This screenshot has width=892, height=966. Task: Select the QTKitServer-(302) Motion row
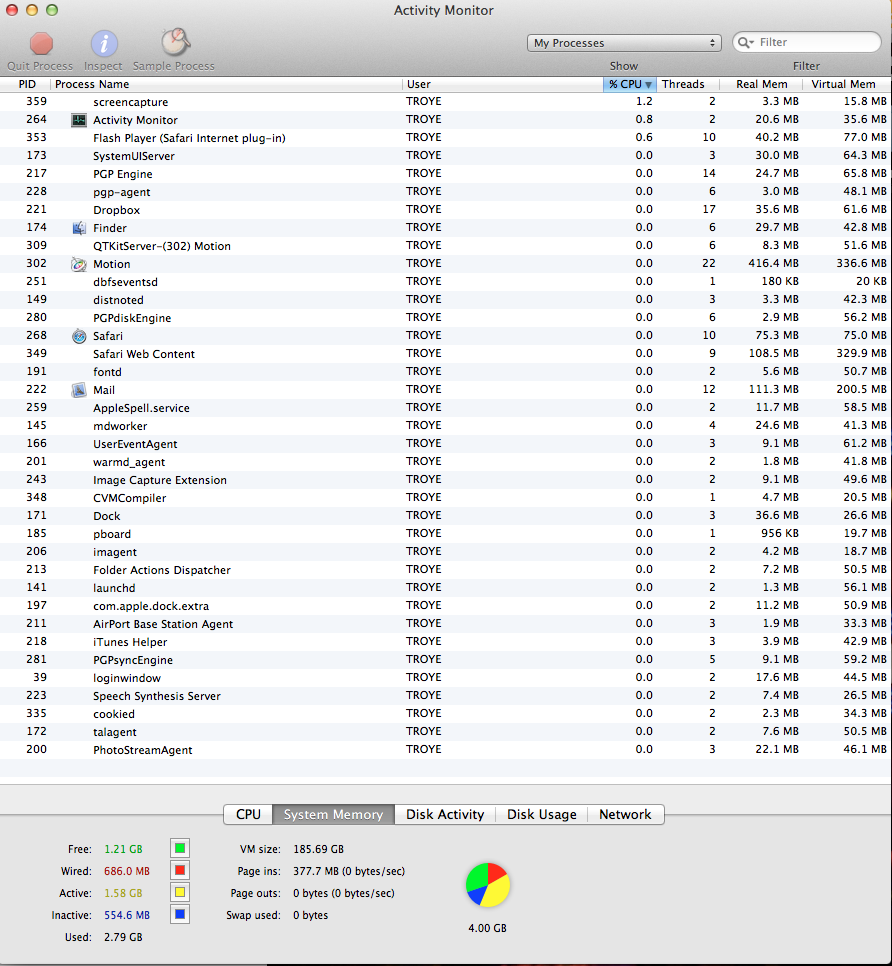pos(446,246)
